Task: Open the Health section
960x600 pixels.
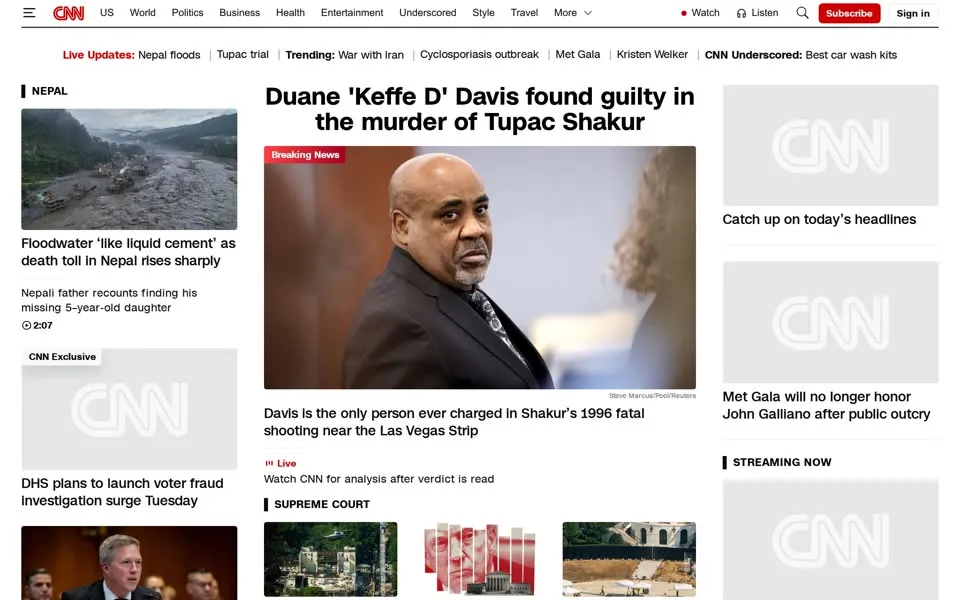Action: coord(290,13)
